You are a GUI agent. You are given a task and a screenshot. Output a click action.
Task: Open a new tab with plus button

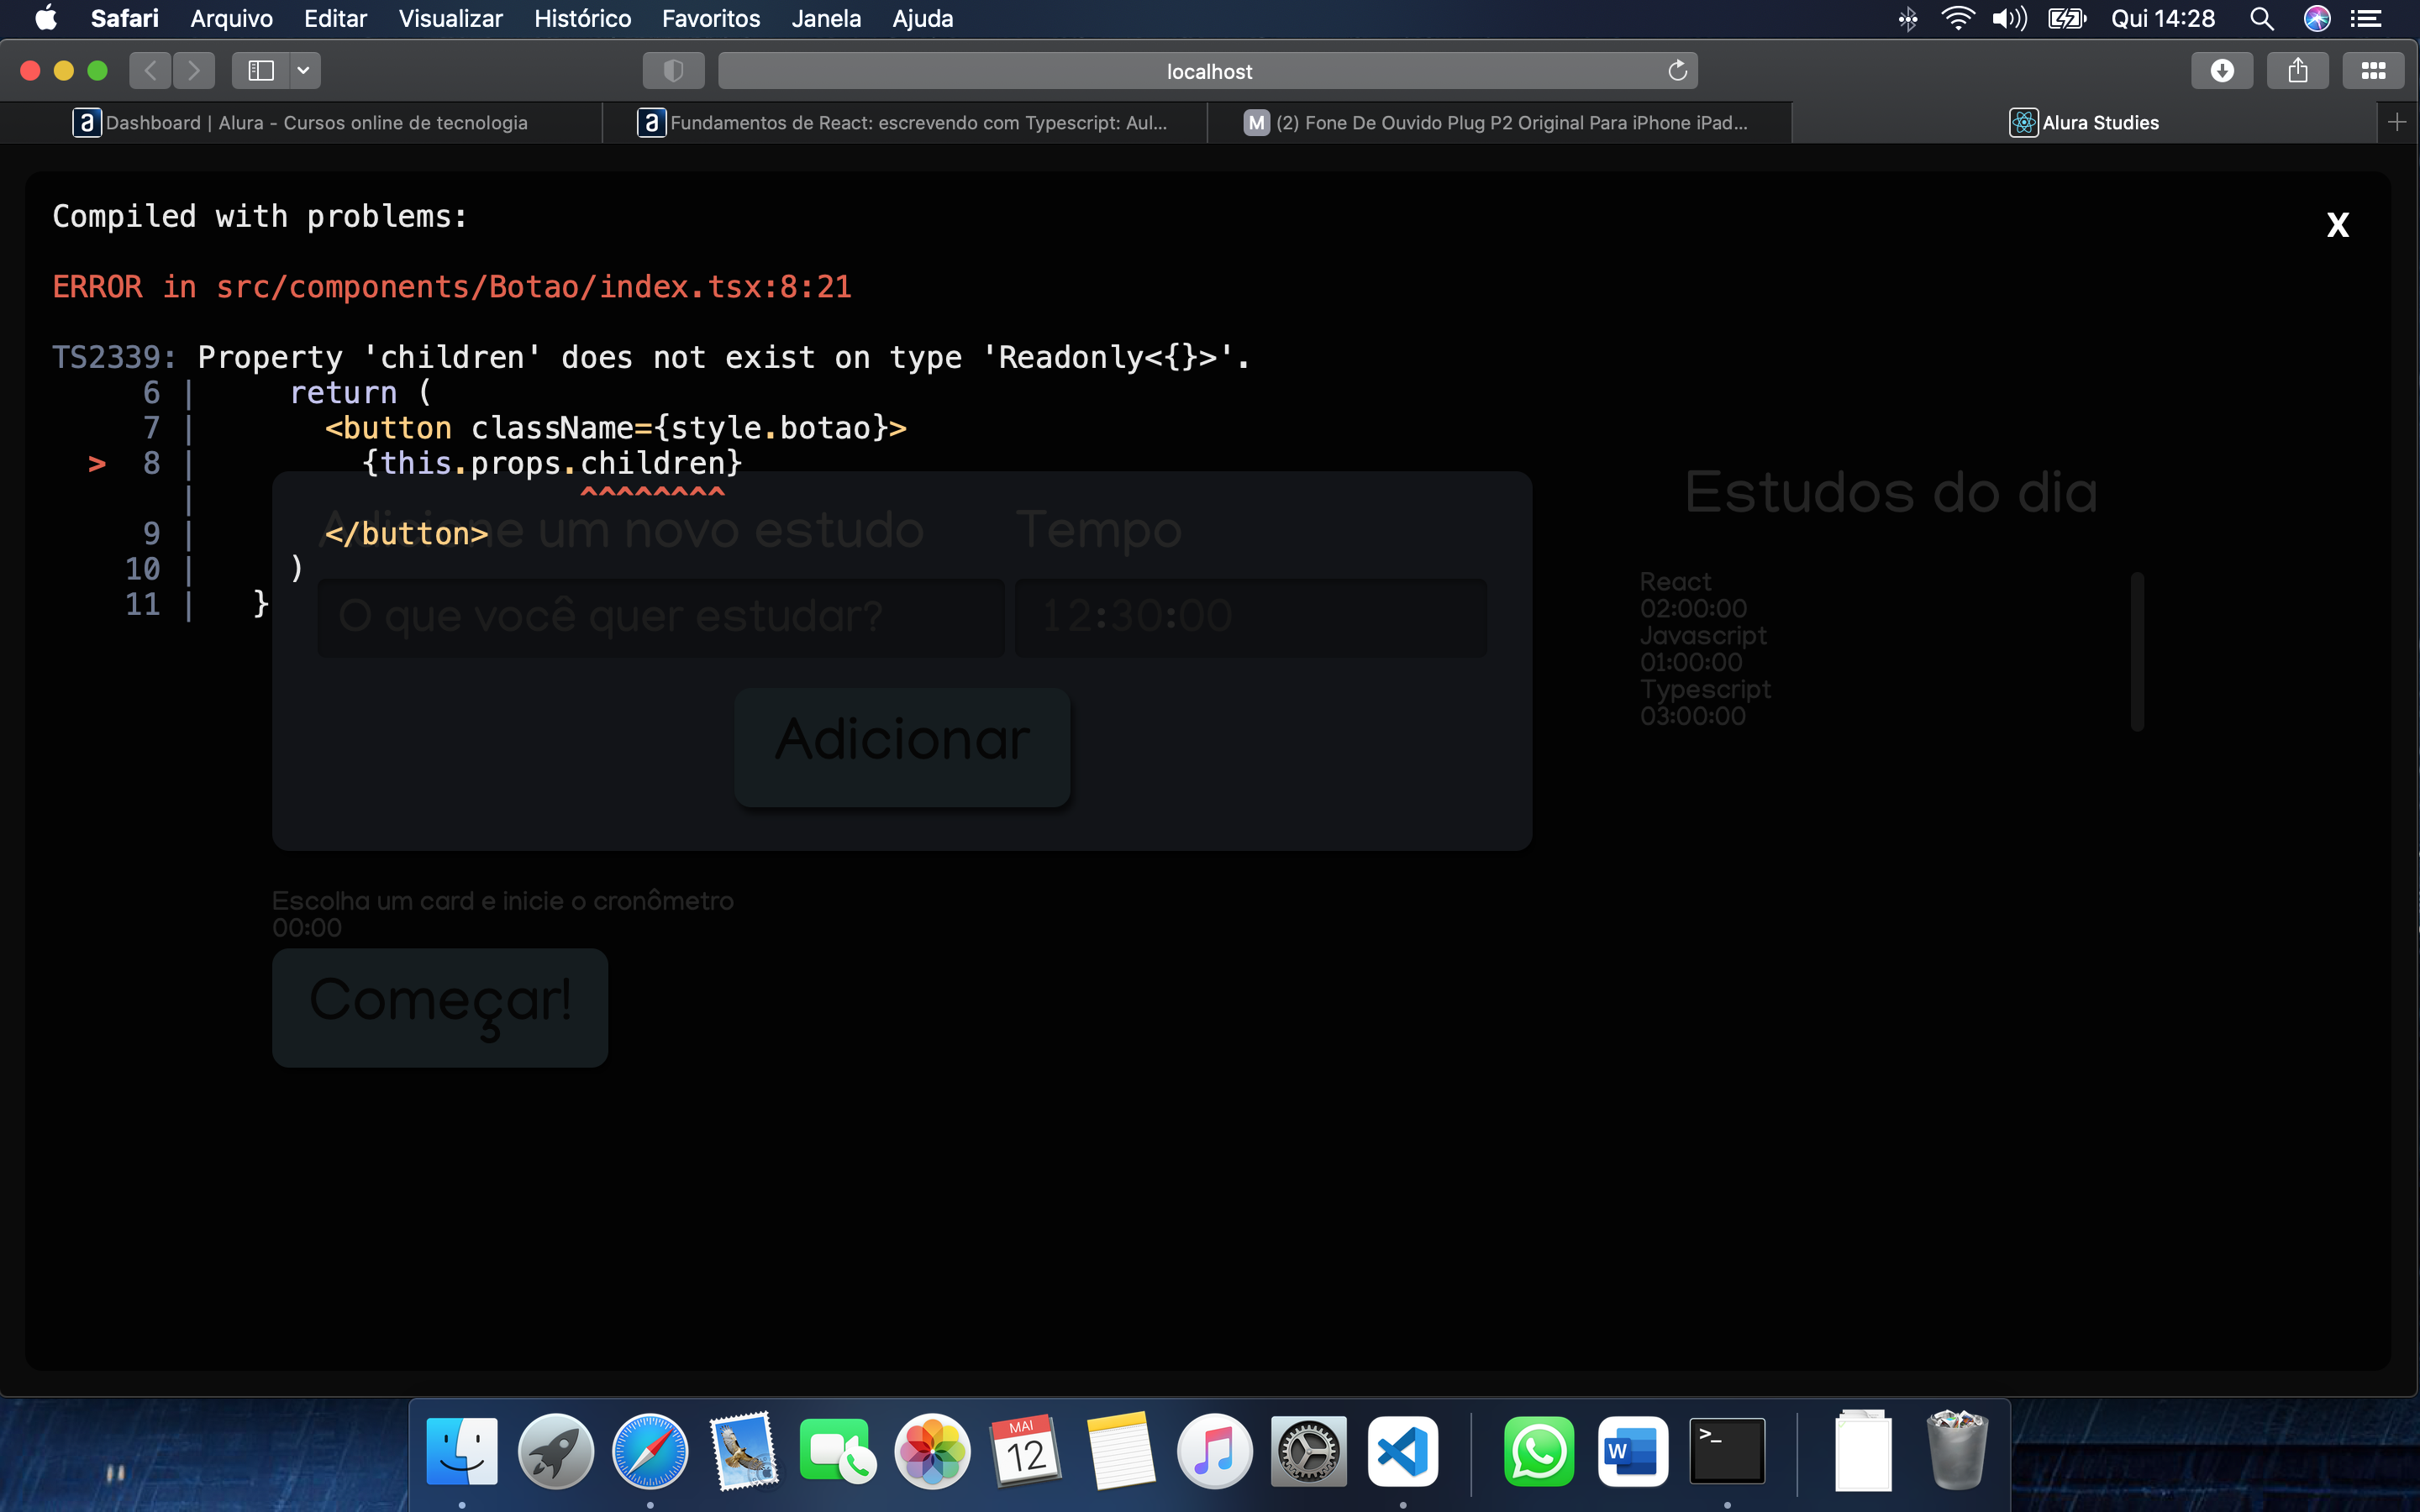tap(2397, 122)
